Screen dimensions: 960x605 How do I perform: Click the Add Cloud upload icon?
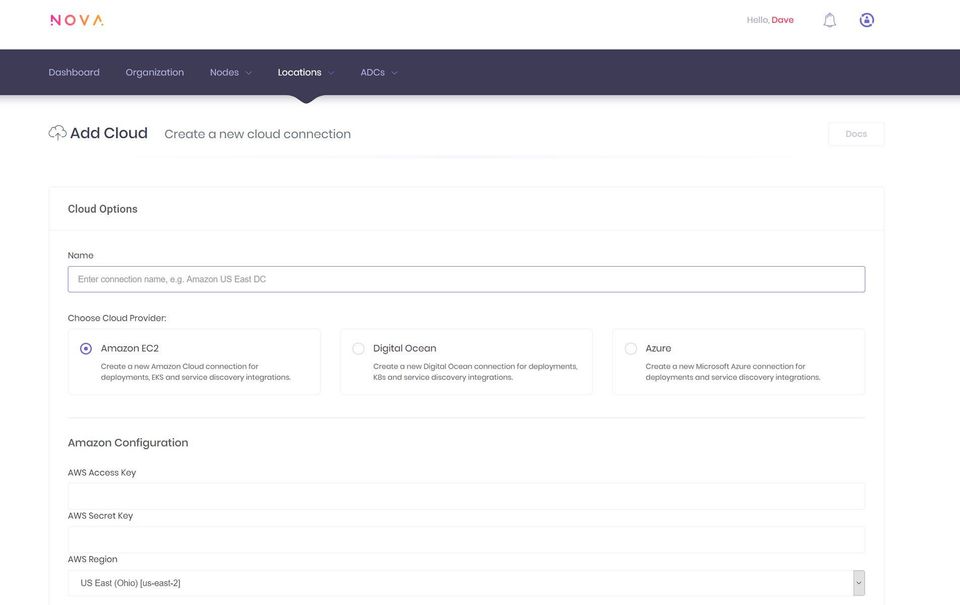click(x=58, y=133)
